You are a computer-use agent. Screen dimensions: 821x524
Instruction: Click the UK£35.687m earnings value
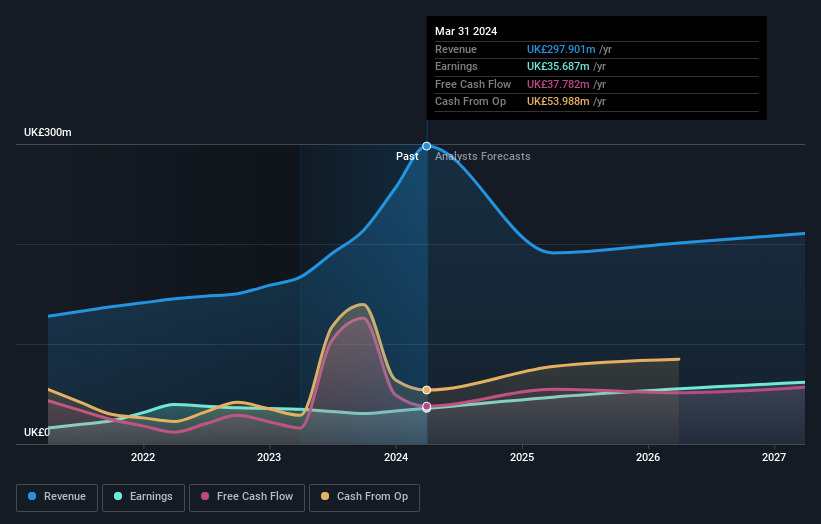(558, 66)
